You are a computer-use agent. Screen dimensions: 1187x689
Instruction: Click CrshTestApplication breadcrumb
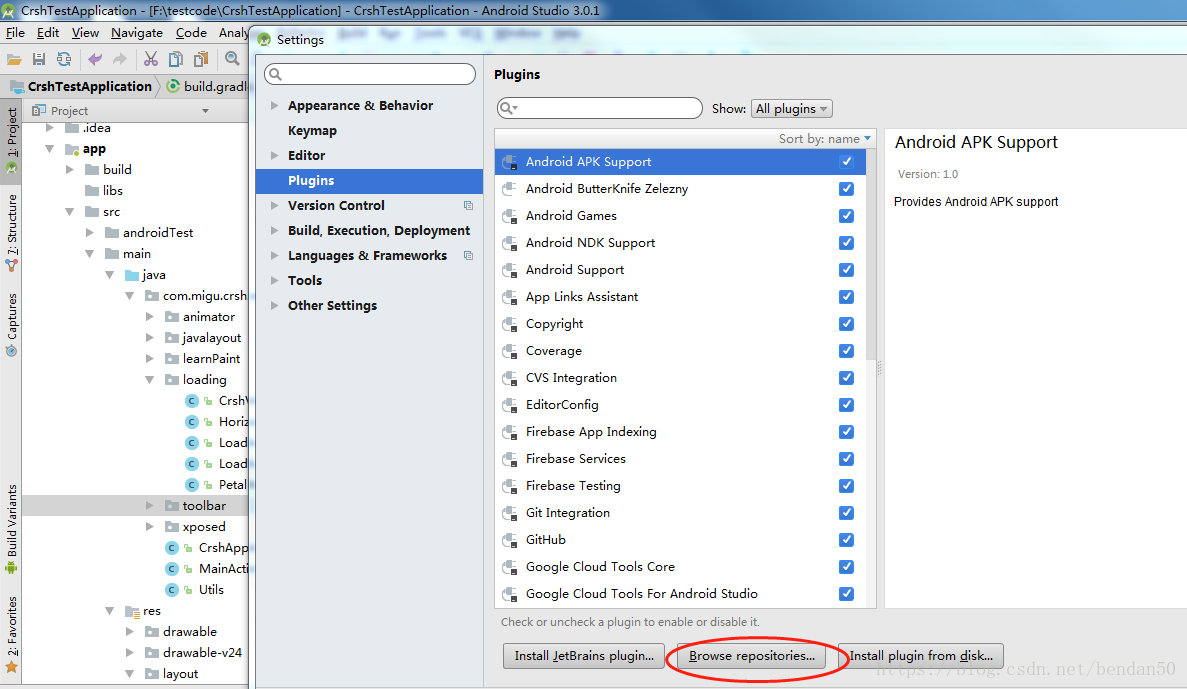tap(89, 86)
